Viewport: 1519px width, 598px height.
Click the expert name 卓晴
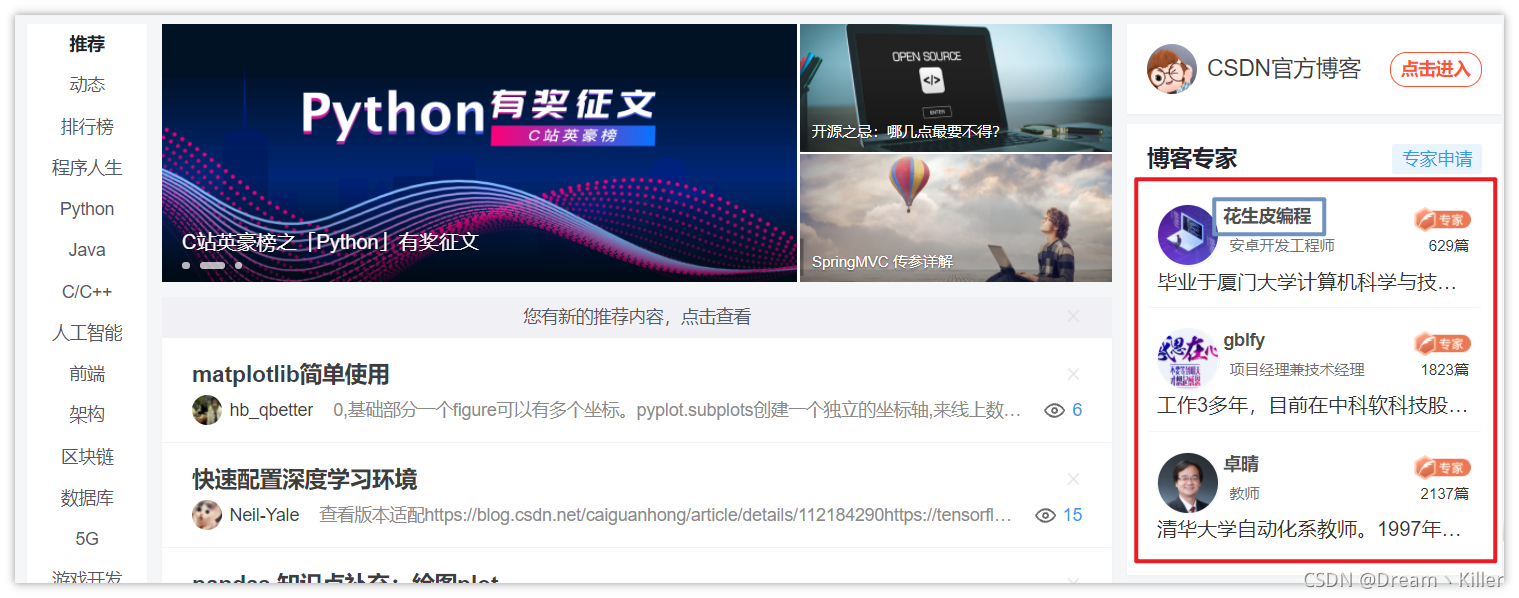(1241, 464)
